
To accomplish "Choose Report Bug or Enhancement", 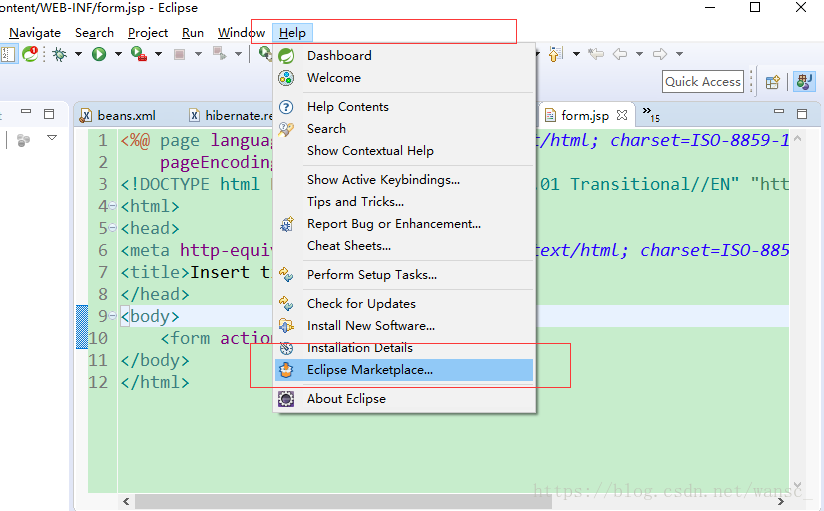I will (404, 224).
